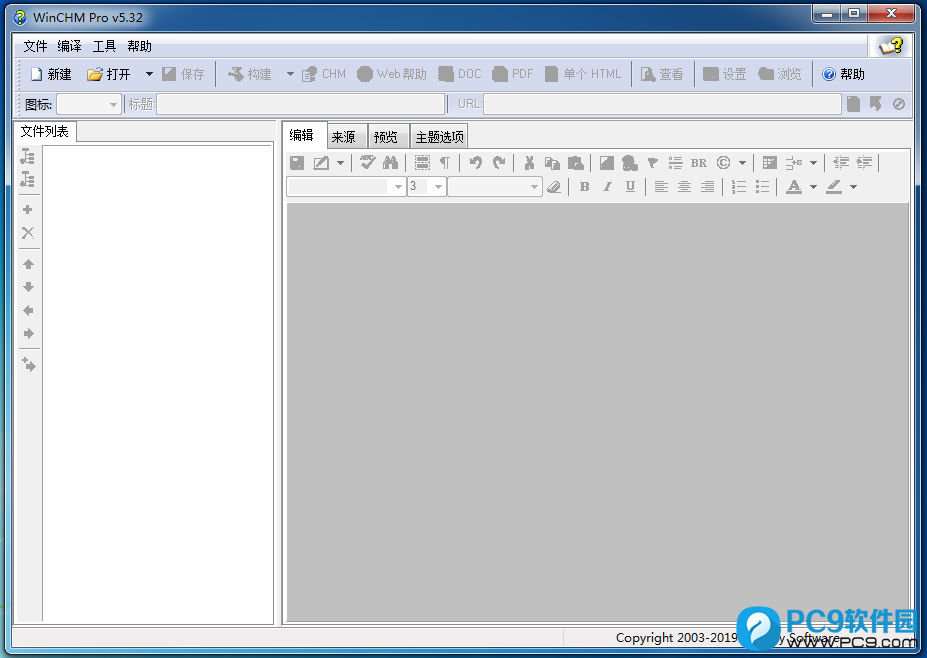
Task: Toggle Bold formatting
Action: tap(584, 187)
